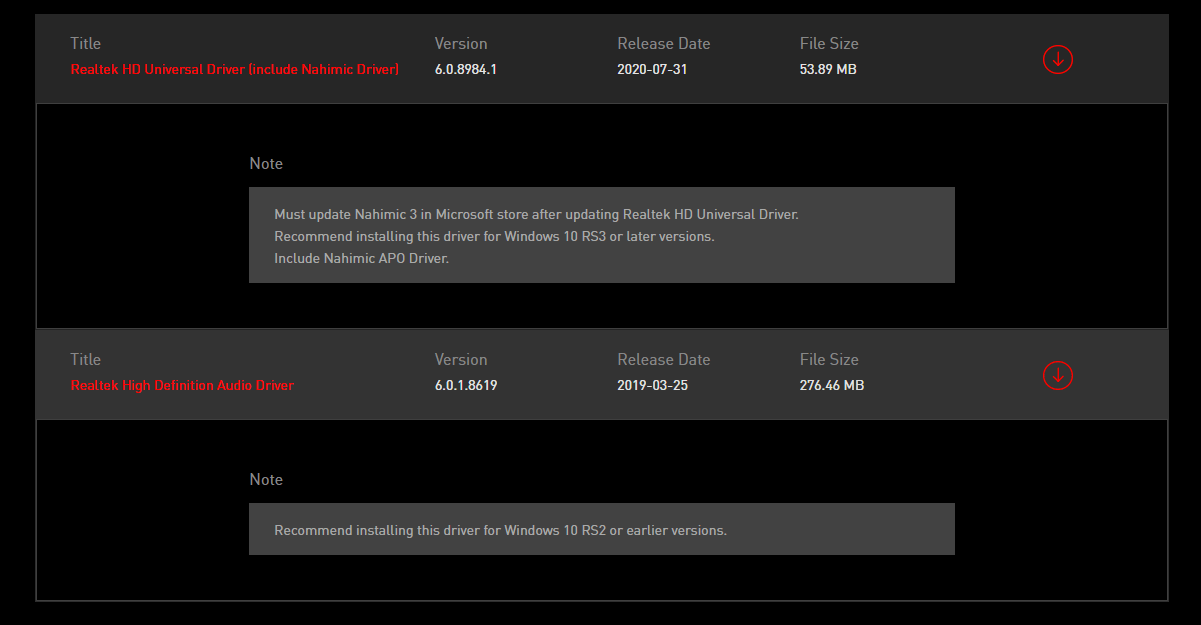Click File Size label in Universal Driver header
Image resolution: width=1201 pixels, height=625 pixels.
[x=829, y=43]
